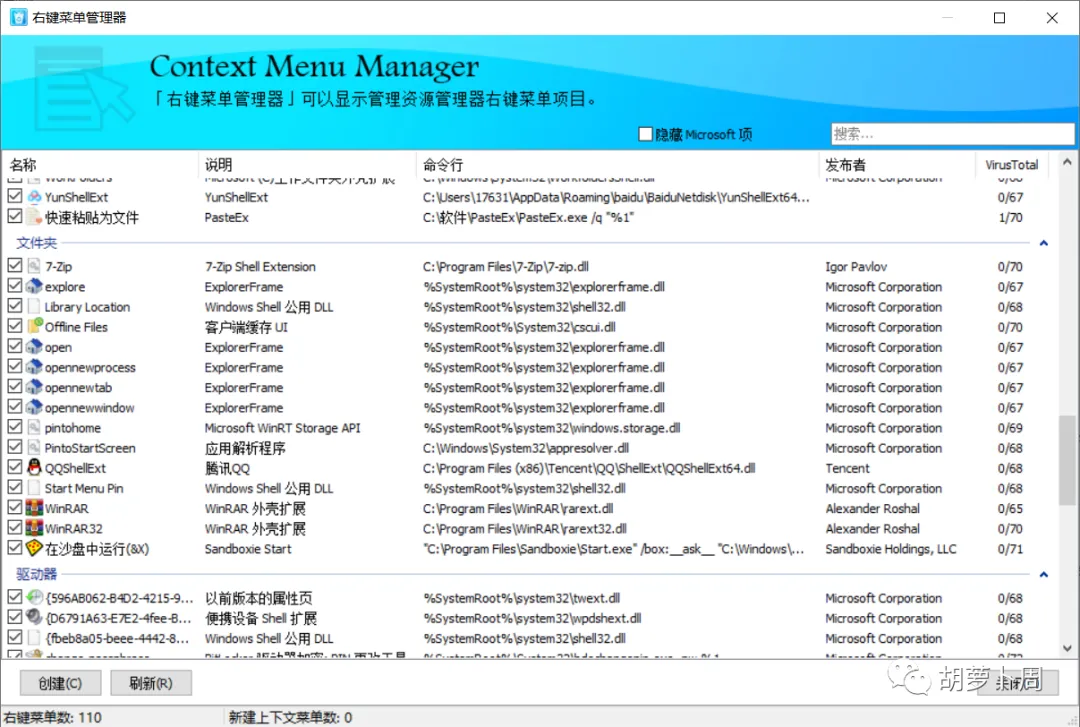This screenshot has height=727, width=1080.
Task: Click the Library Location row icon
Action: click(x=34, y=305)
